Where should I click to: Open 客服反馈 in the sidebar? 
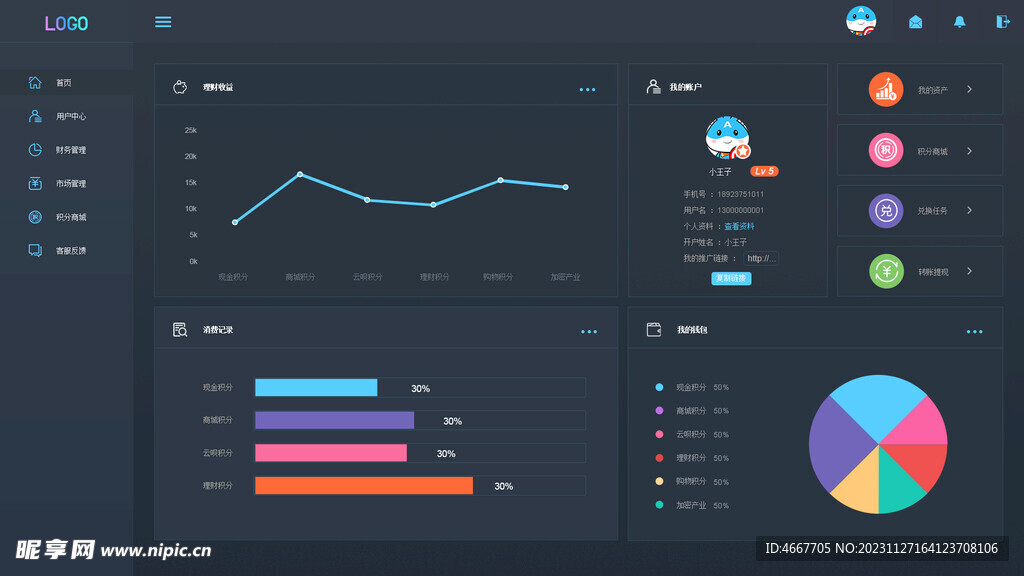pyautogui.click(x=70, y=251)
